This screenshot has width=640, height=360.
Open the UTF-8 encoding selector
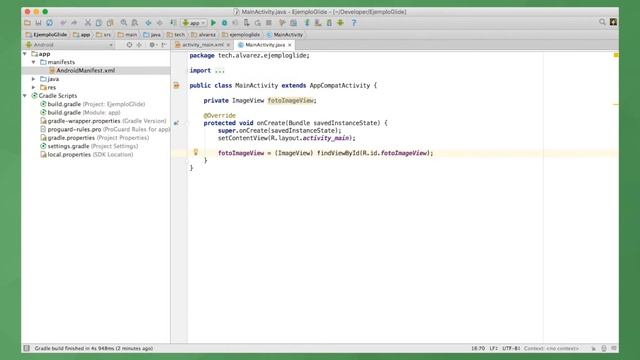(511, 348)
